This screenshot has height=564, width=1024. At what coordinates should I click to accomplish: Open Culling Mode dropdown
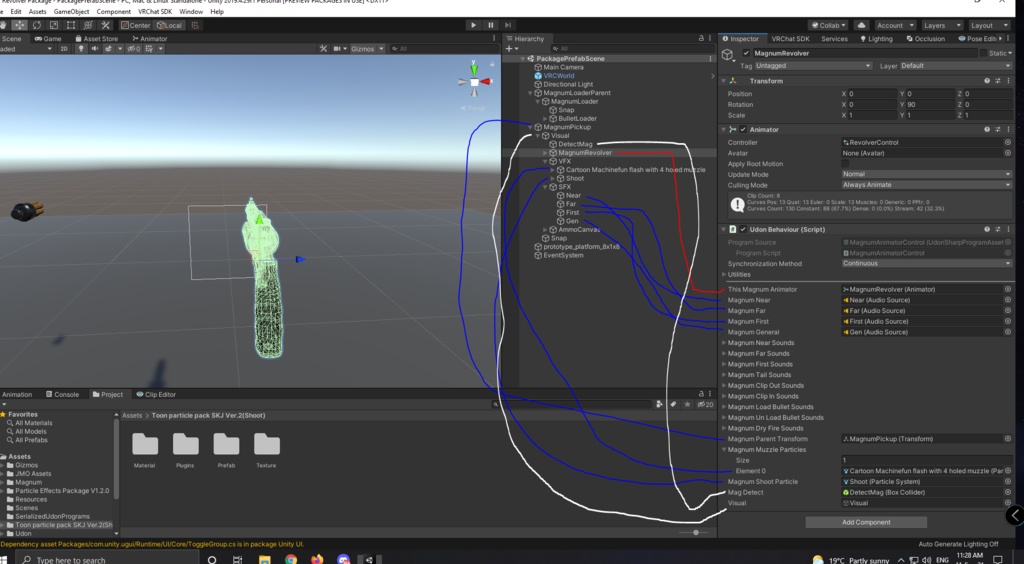pos(927,185)
